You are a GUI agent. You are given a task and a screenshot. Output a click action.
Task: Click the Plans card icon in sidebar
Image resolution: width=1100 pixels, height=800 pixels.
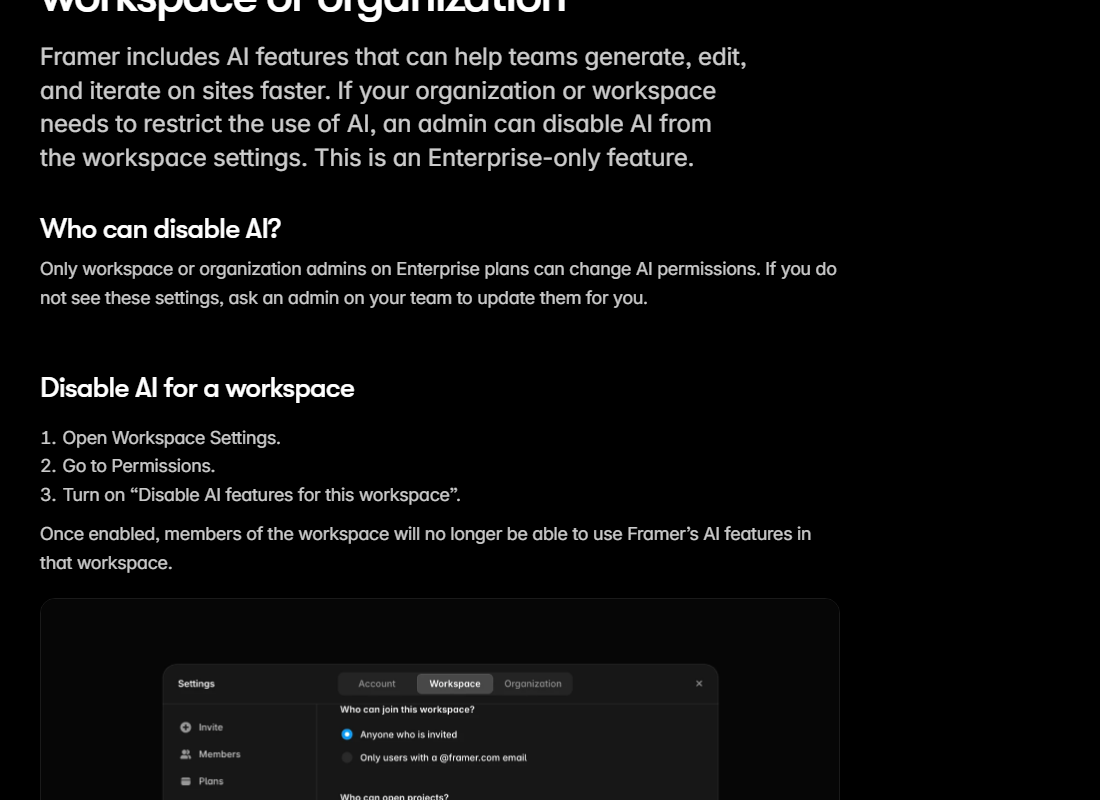click(x=185, y=781)
